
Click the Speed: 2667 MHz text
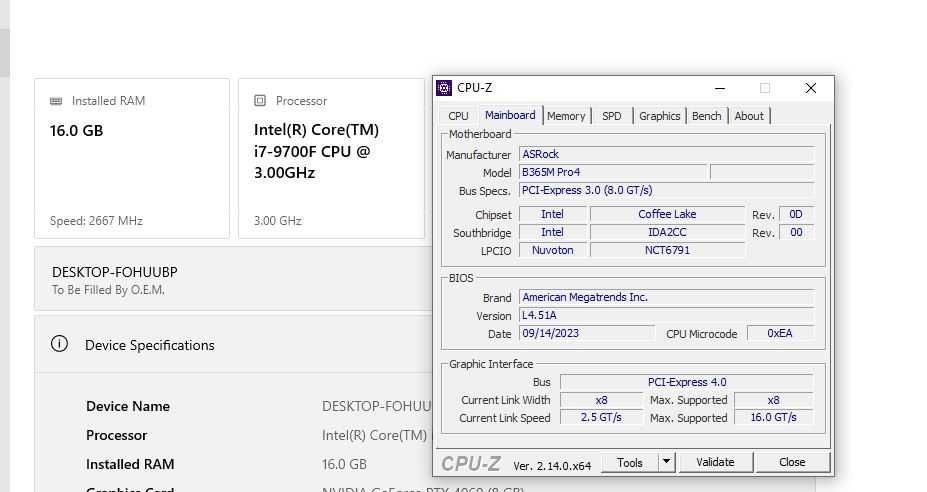click(96, 221)
